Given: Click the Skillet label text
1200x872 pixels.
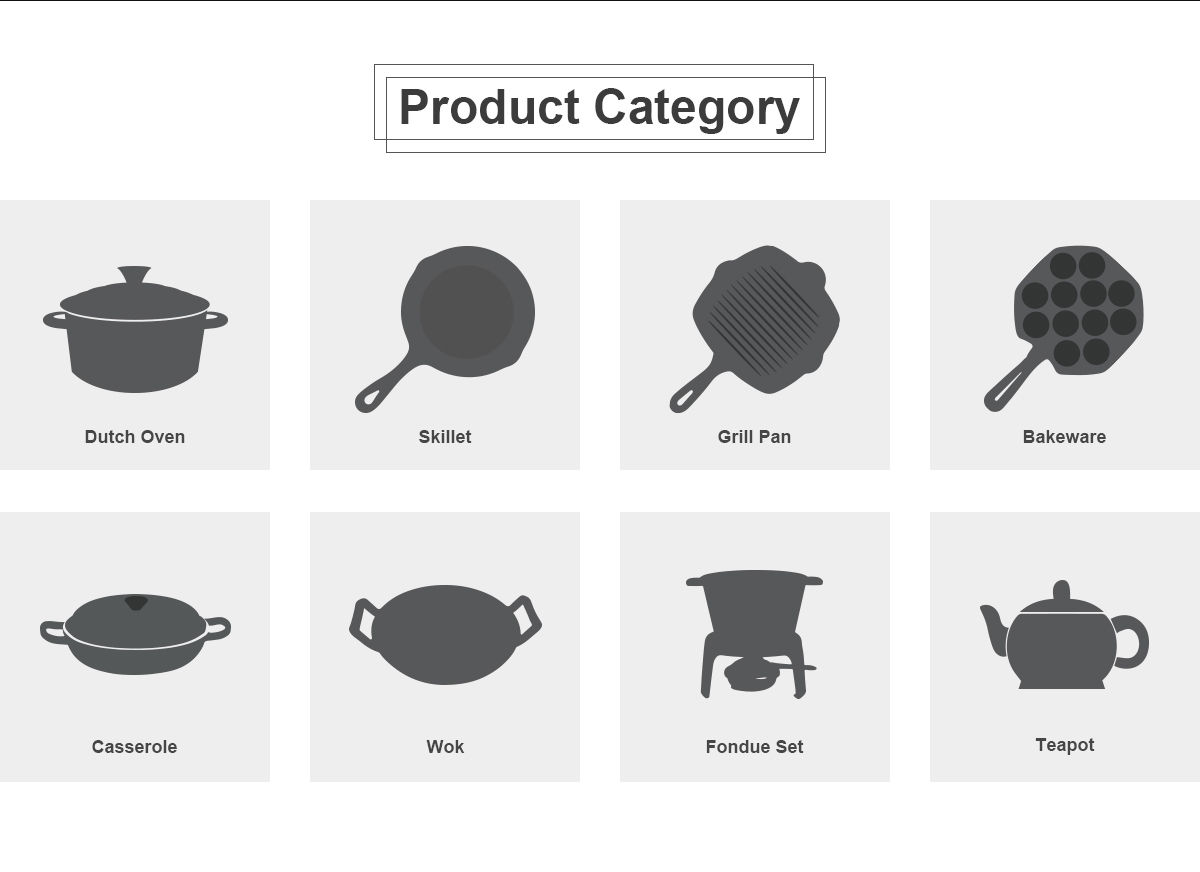Looking at the screenshot, I should click(445, 437).
